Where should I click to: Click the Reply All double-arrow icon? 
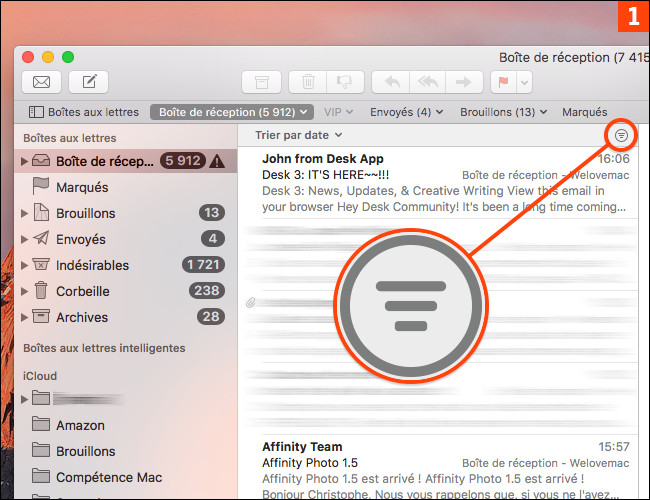coord(428,82)
